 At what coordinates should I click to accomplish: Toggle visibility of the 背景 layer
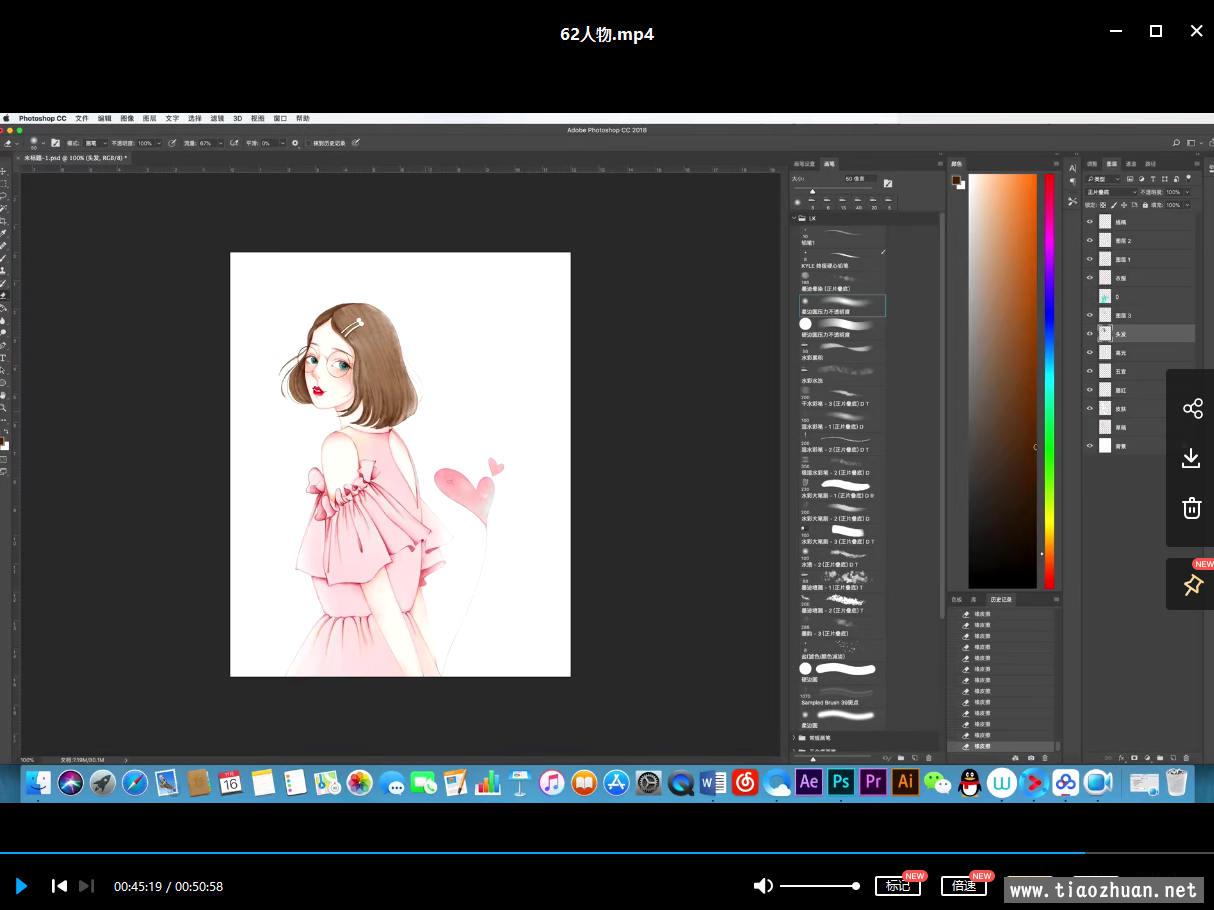(x=1090, y=446)
